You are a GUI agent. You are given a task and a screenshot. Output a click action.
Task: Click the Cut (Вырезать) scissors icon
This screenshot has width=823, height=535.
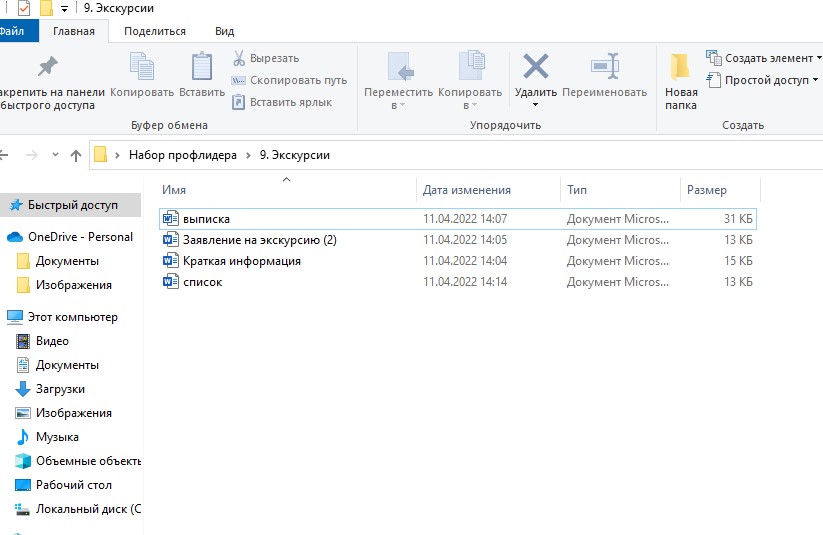239,58
